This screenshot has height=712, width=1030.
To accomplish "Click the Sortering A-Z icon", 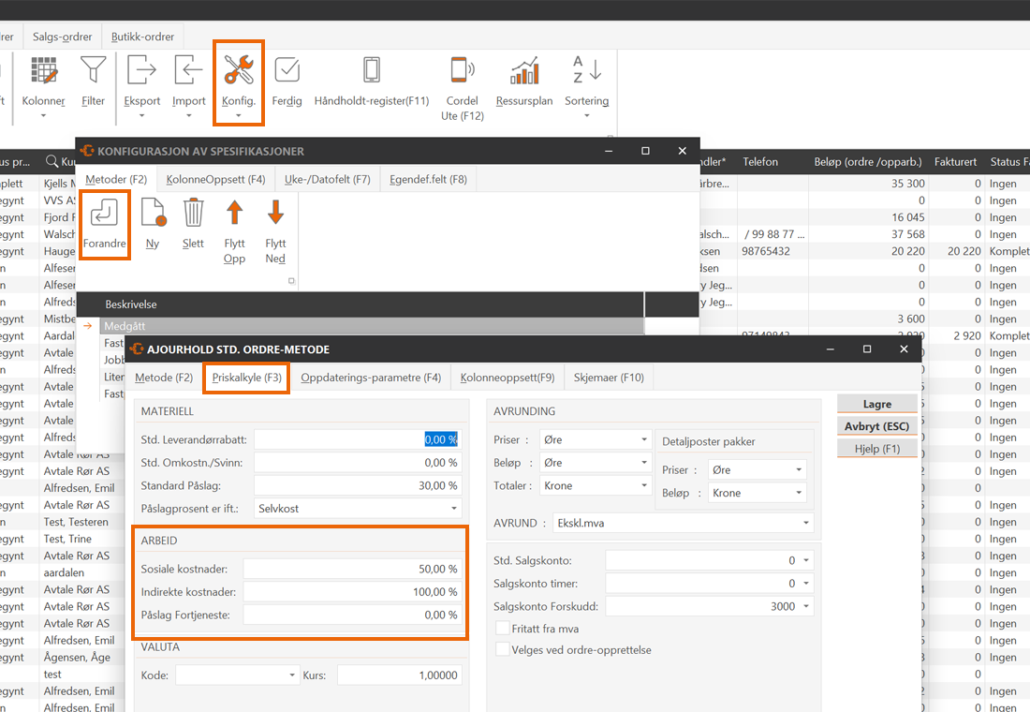I will [587, 70].
